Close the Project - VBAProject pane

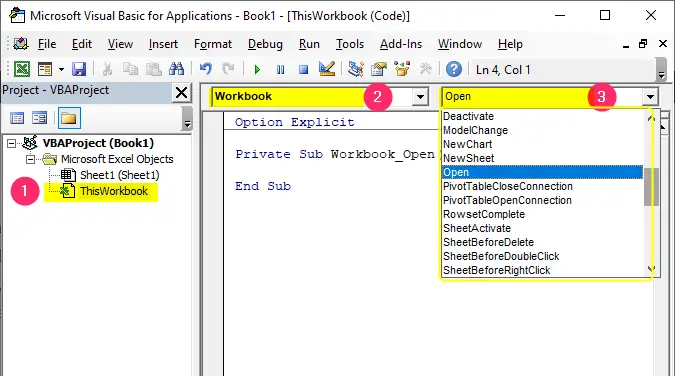(x=182, y=92)
